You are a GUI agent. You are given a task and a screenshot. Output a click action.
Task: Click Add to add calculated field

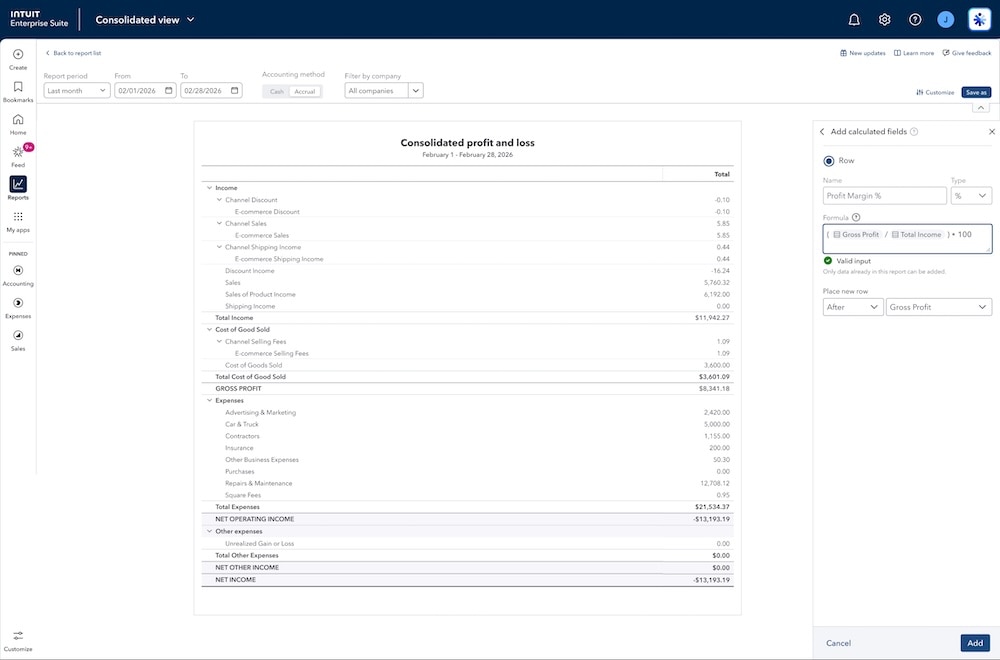975,643
